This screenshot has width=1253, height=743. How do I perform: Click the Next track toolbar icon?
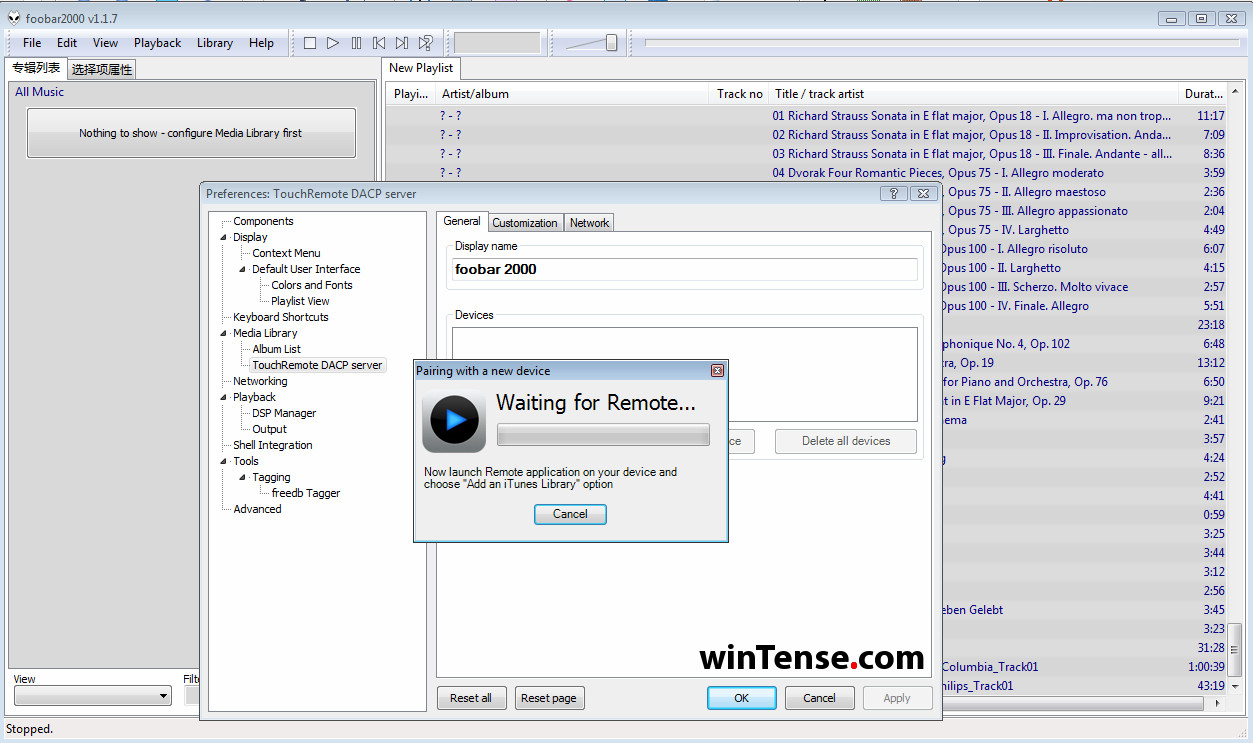(x=402, y=43)
